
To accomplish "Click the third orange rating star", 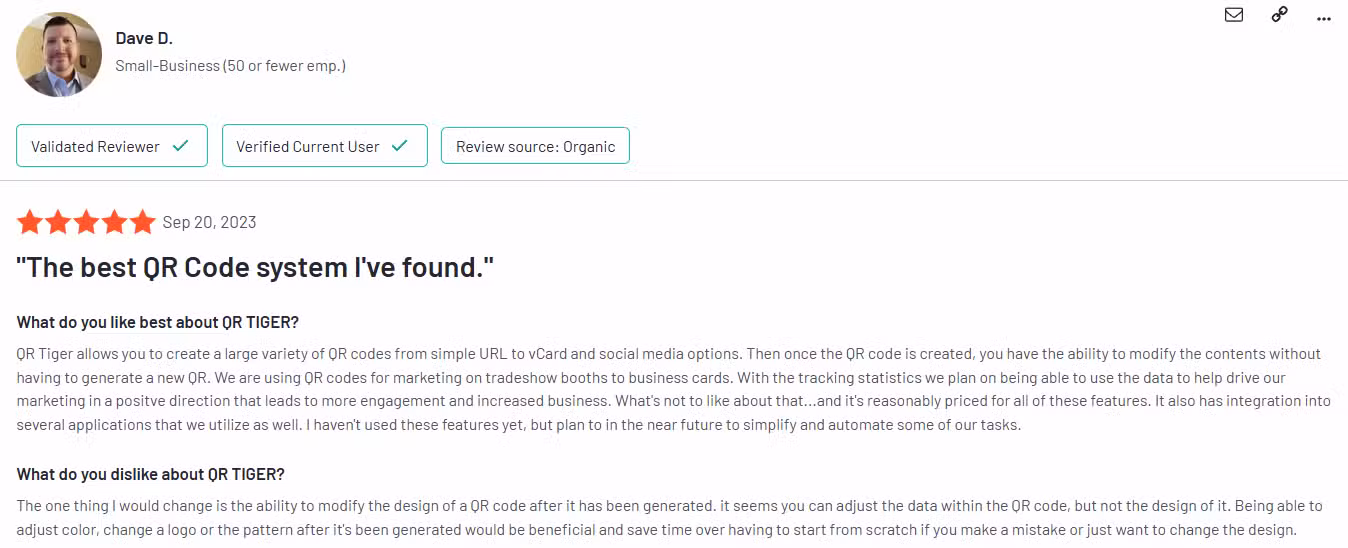I will point(86,222).
